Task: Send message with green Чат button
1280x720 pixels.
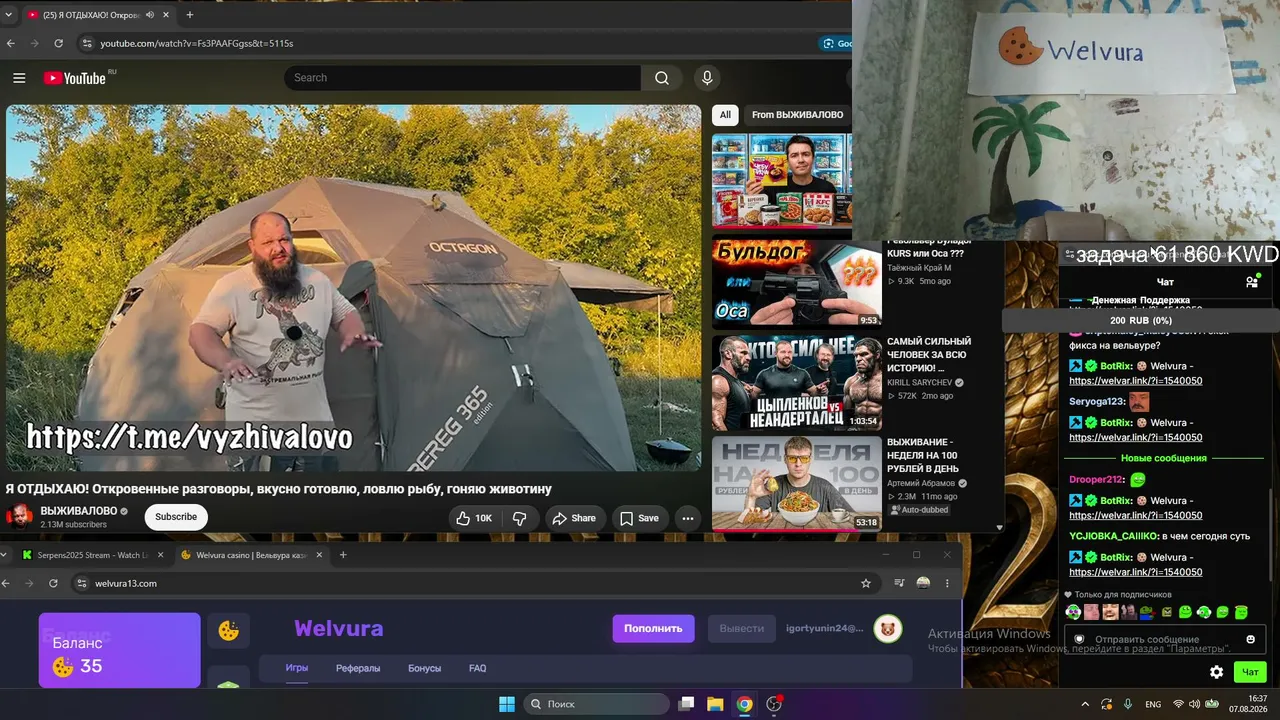Action: 1250,672
